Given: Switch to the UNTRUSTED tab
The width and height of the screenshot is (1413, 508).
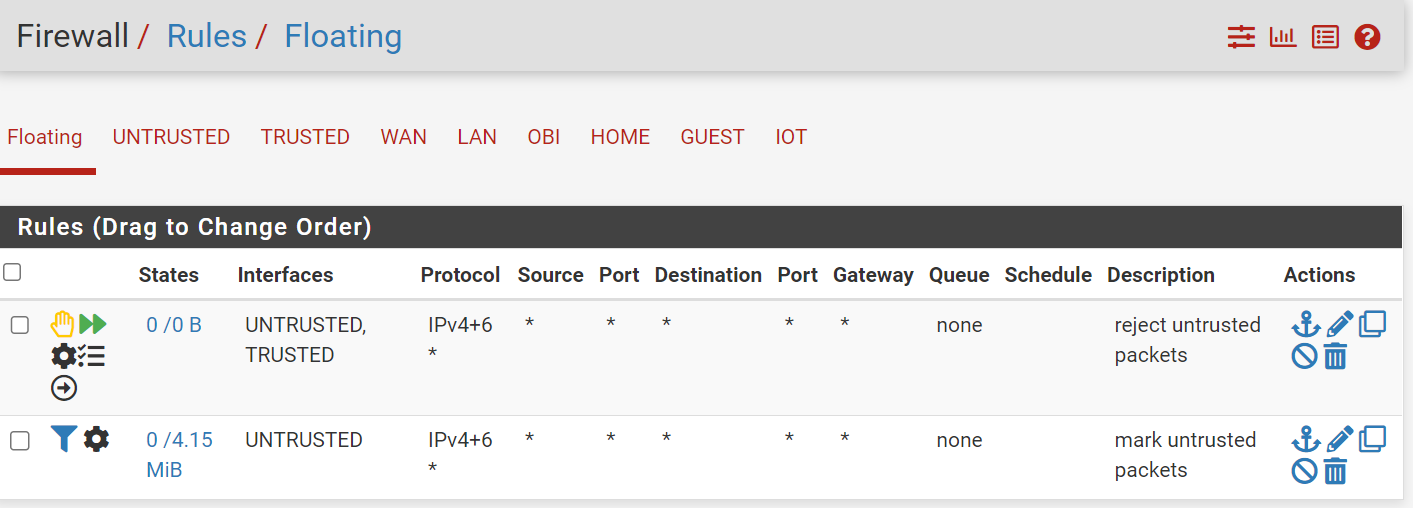Looking at the screenshot, I should pos(171,137).
